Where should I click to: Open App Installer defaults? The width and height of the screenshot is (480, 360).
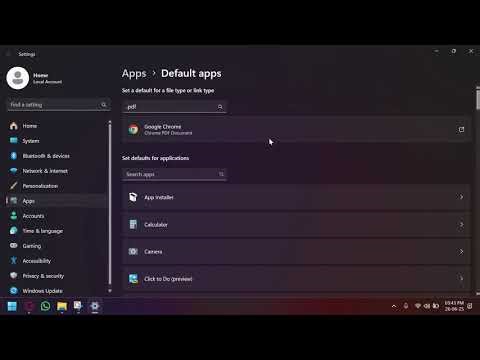click(296, 197)
